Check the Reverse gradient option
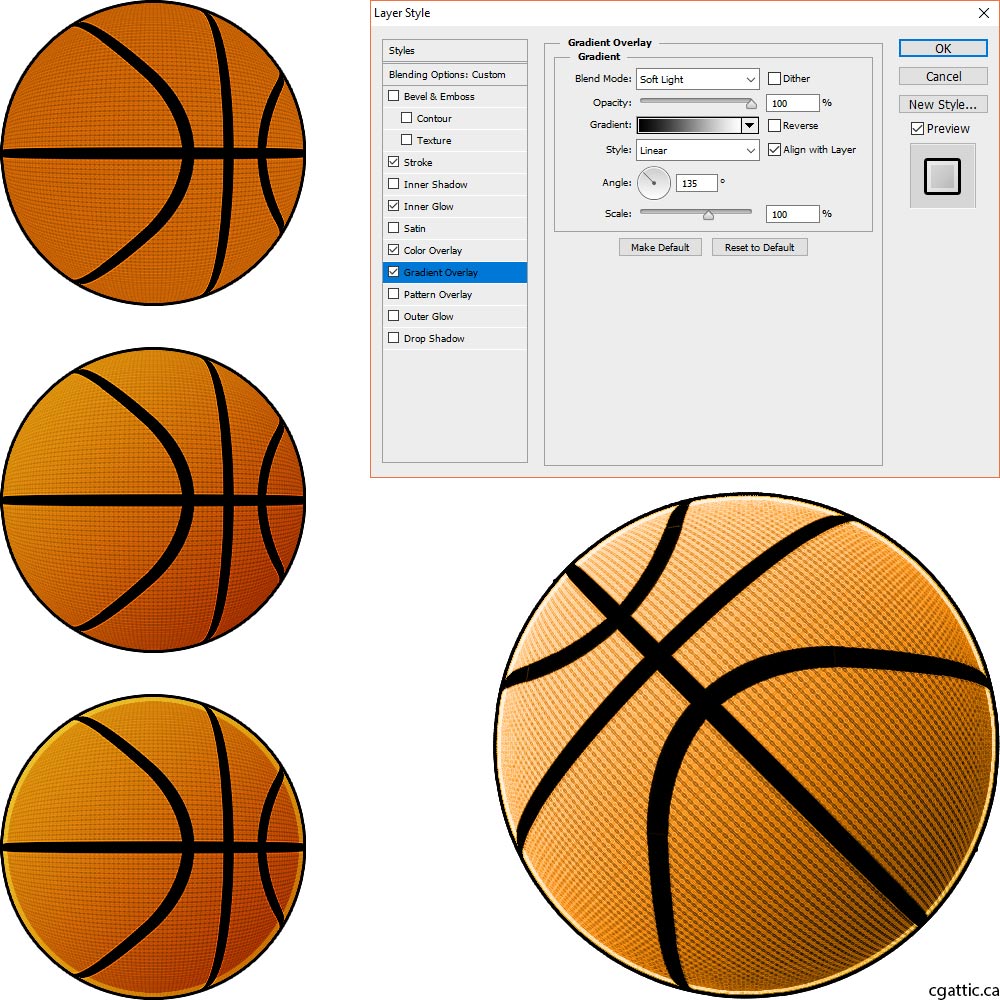The image size is (1000, 1000). pos(775,125)
